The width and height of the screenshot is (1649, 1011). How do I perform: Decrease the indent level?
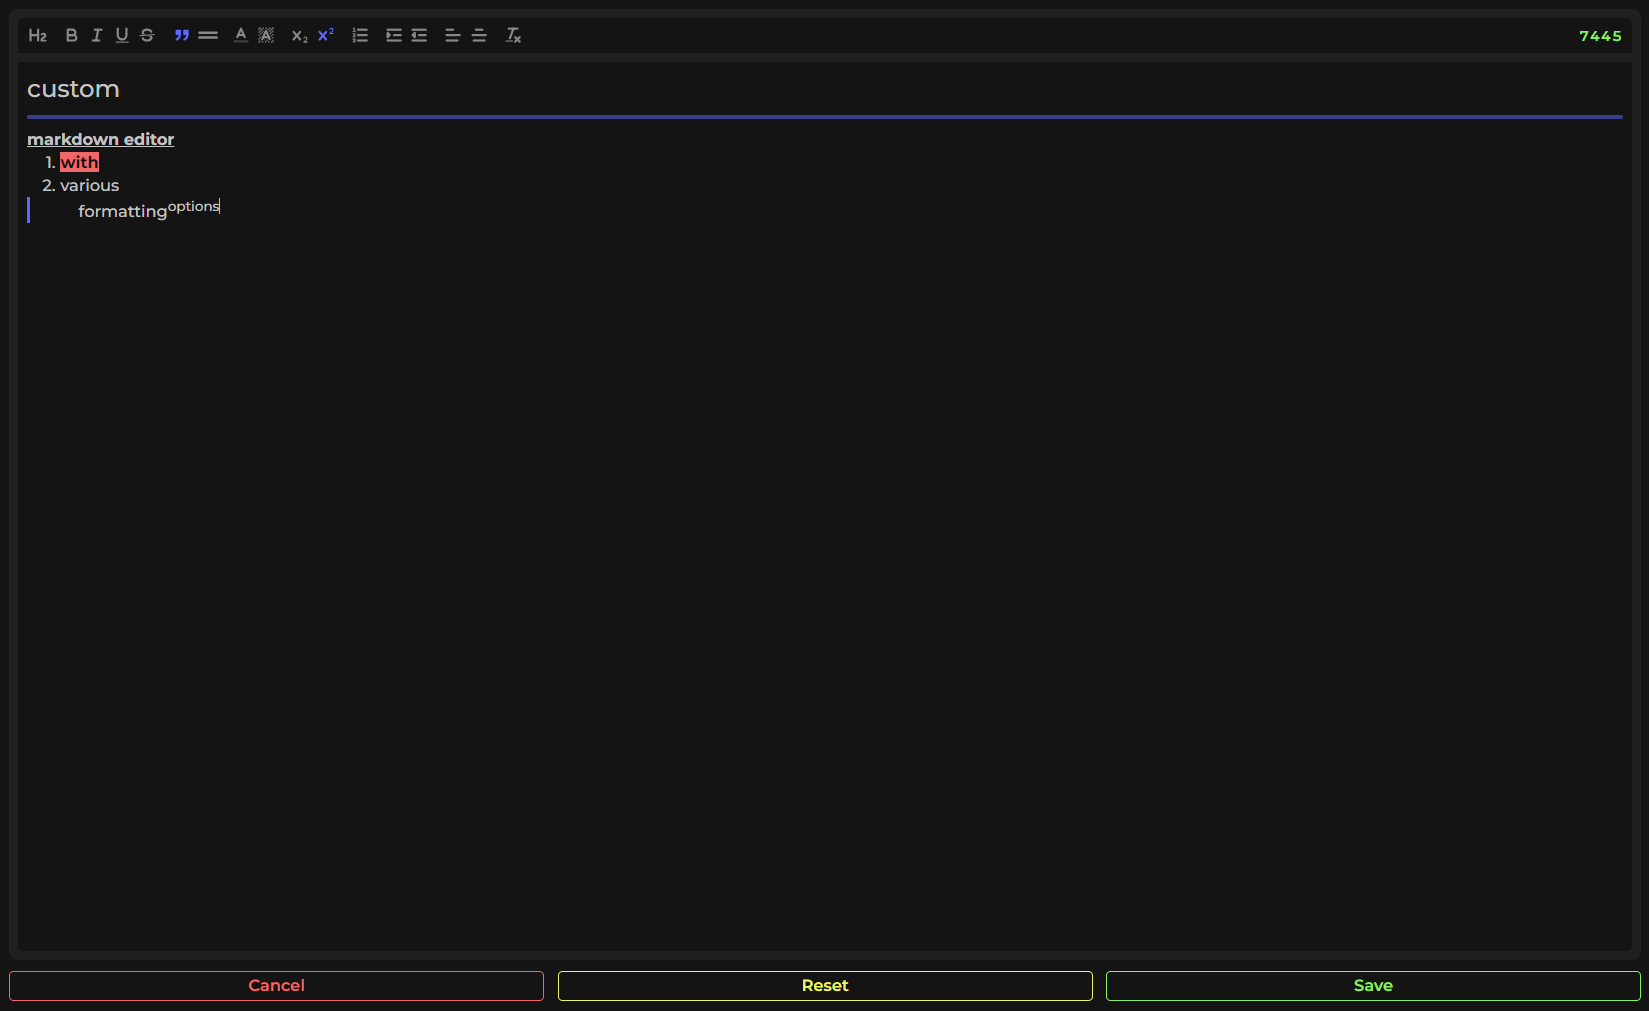[x=418, y=34]
